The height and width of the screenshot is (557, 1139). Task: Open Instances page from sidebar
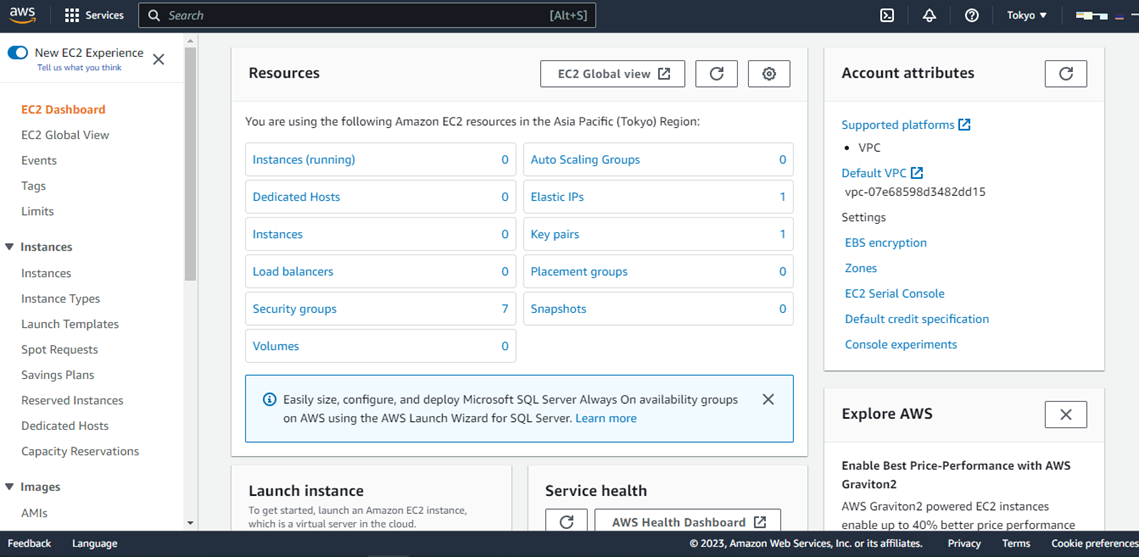tap(46, 273)
